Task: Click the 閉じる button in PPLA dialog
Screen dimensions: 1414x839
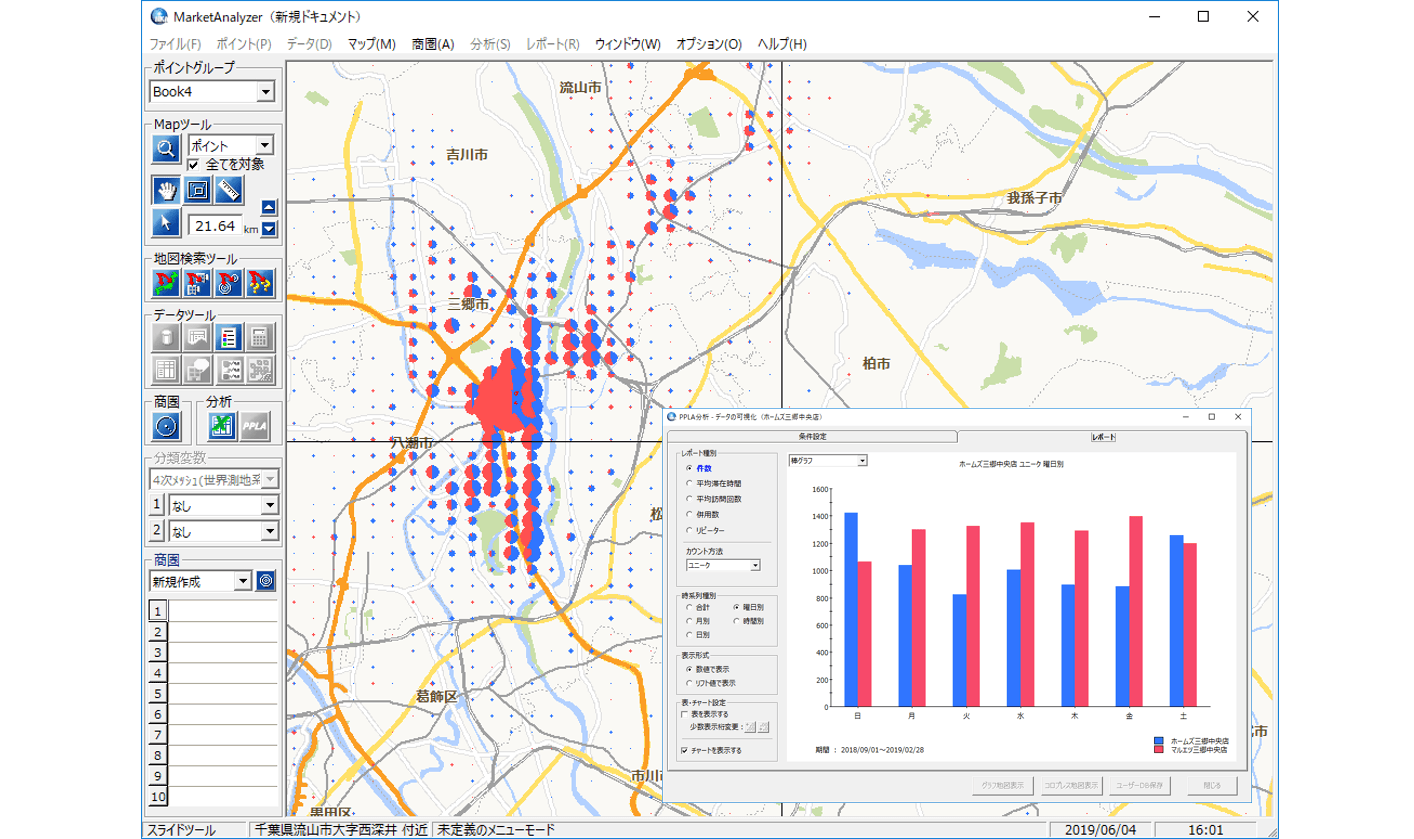Action: [x=1212, y=786]
